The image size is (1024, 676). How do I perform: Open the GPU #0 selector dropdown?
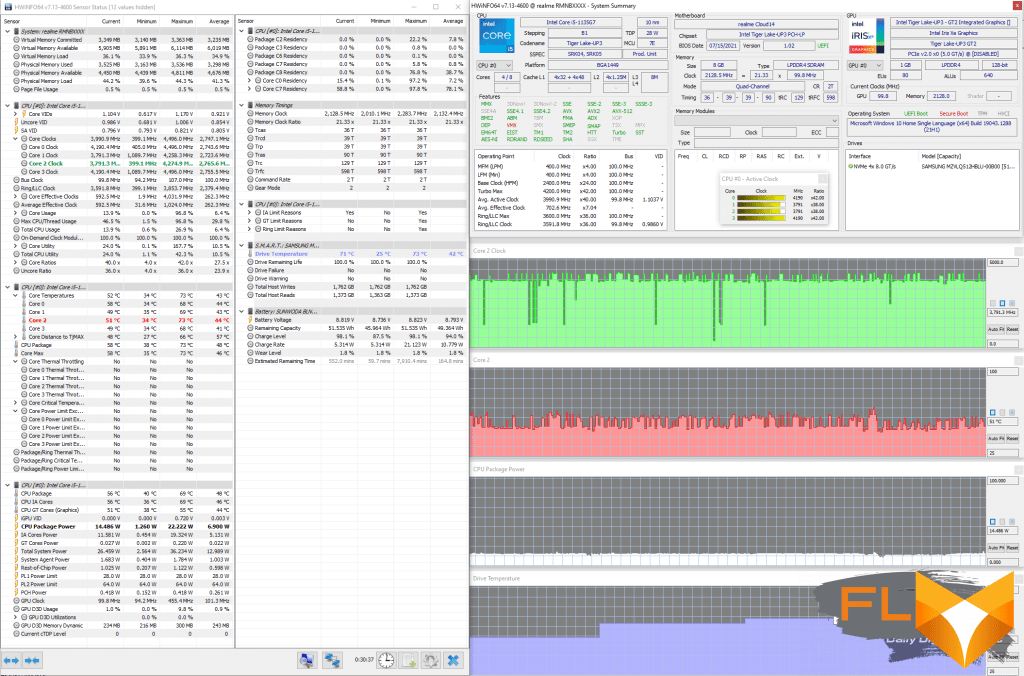(863, 64)
